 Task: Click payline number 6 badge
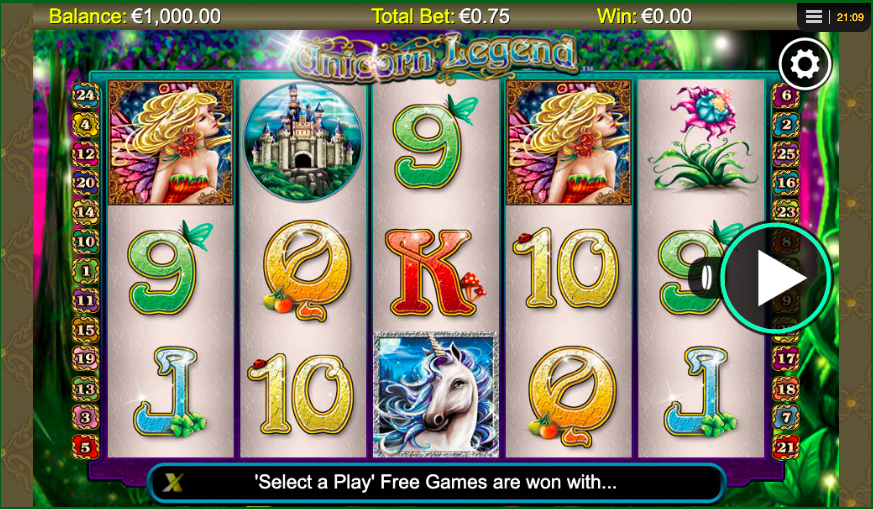[786, 95]
